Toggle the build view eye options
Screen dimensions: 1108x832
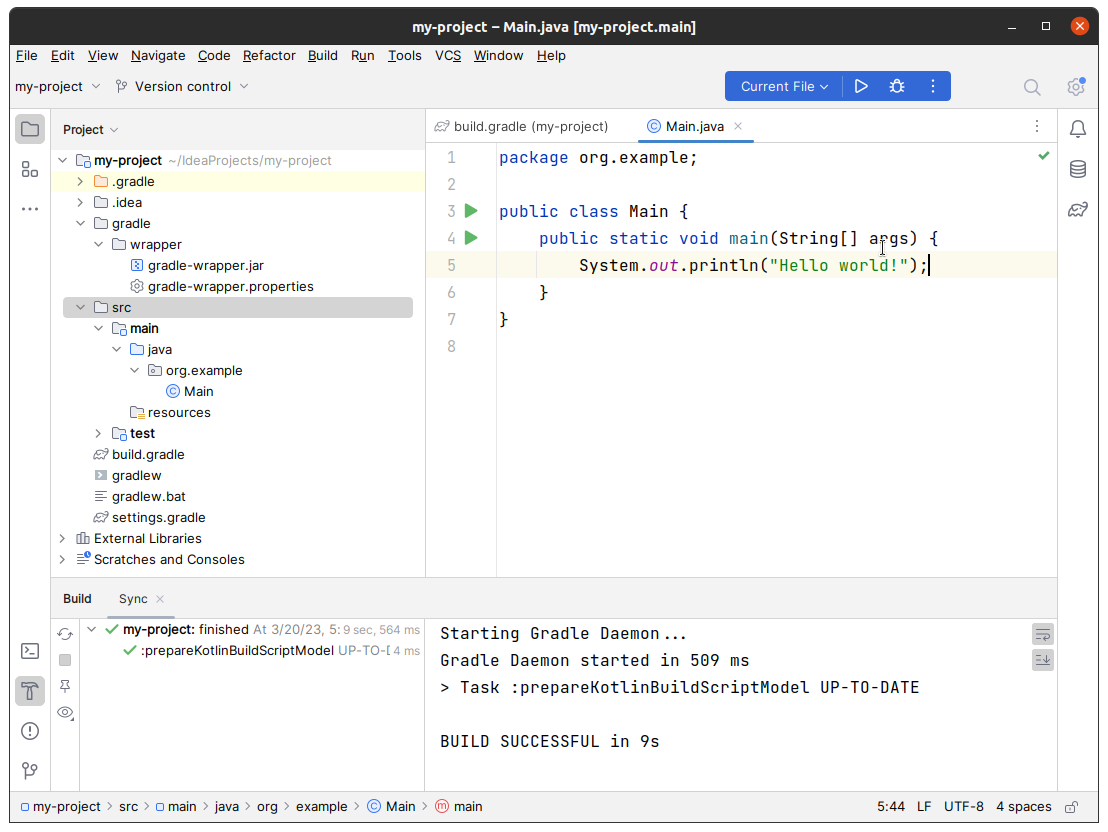click(65, 713)
